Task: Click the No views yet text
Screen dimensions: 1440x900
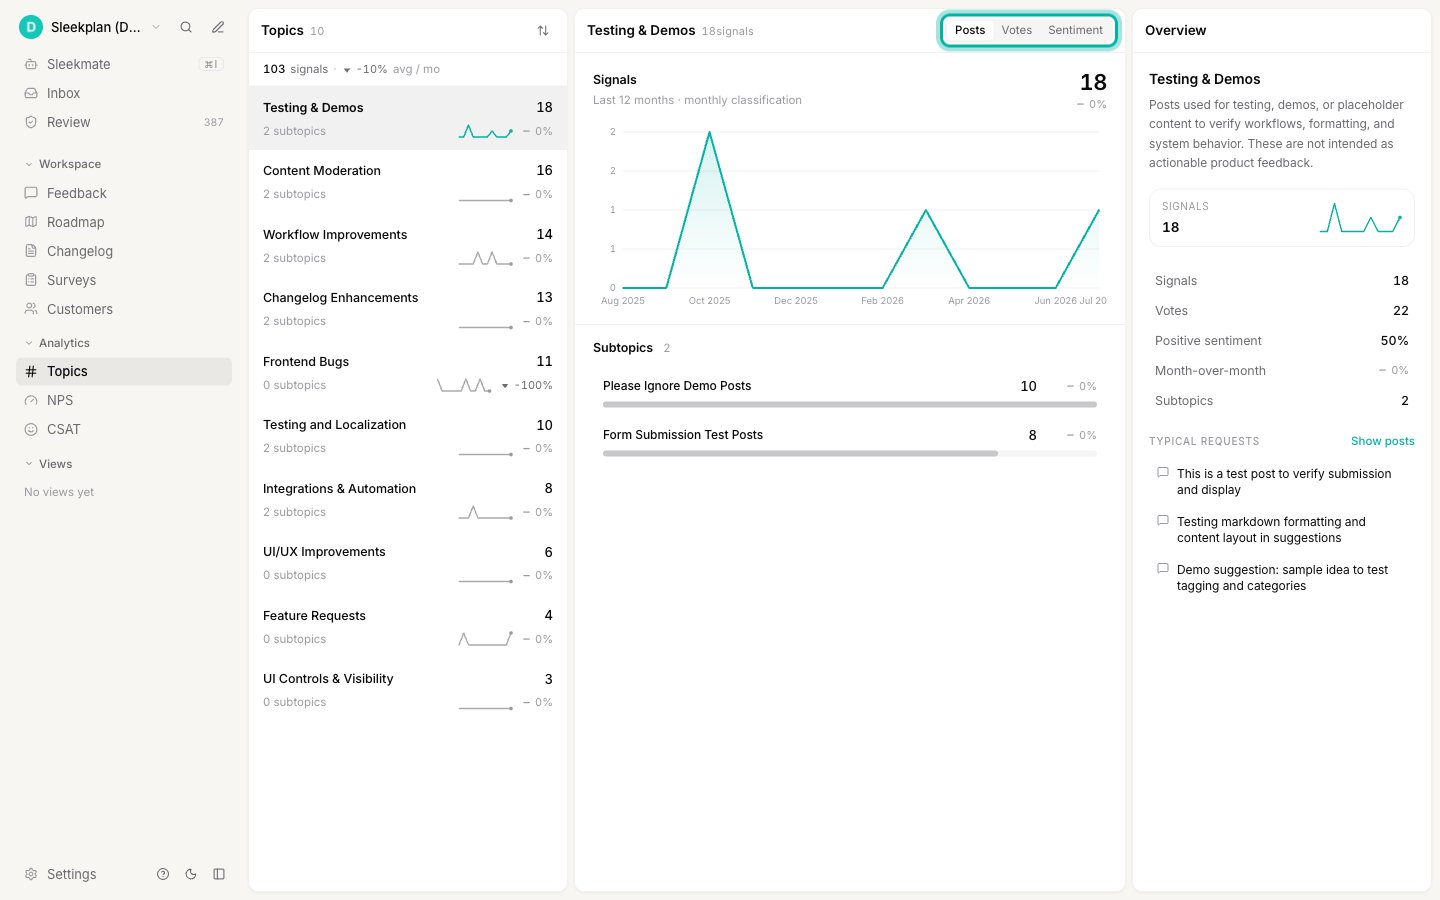Action: 59,492
